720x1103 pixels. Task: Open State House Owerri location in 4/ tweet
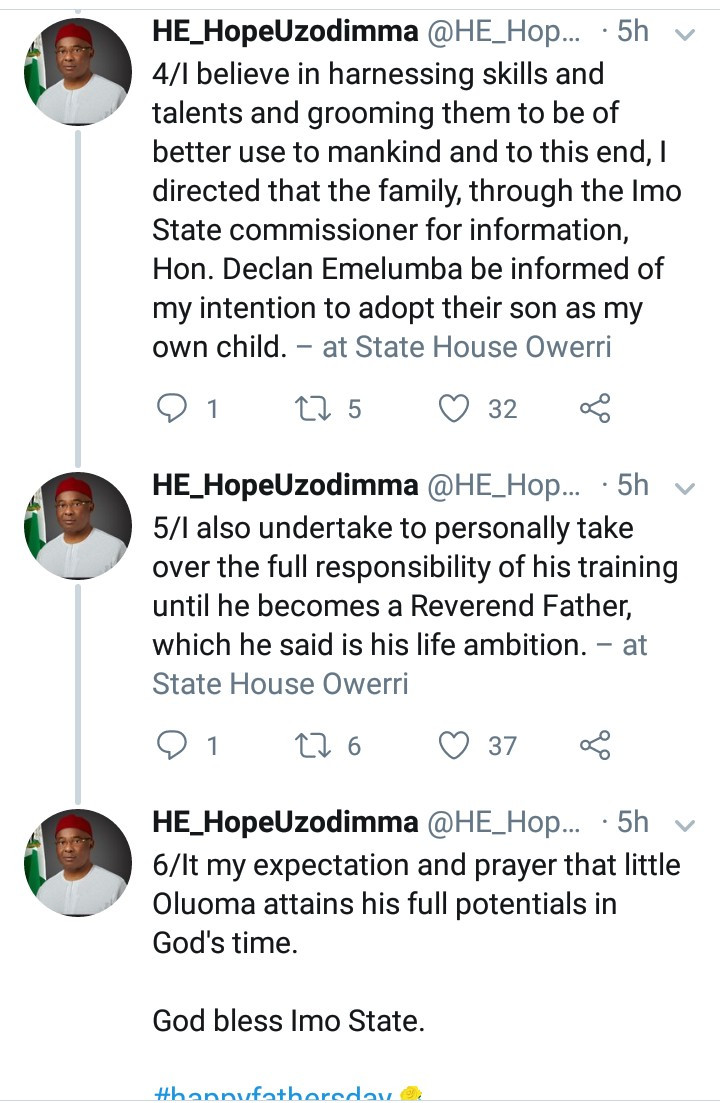click(x=483, y=347)
